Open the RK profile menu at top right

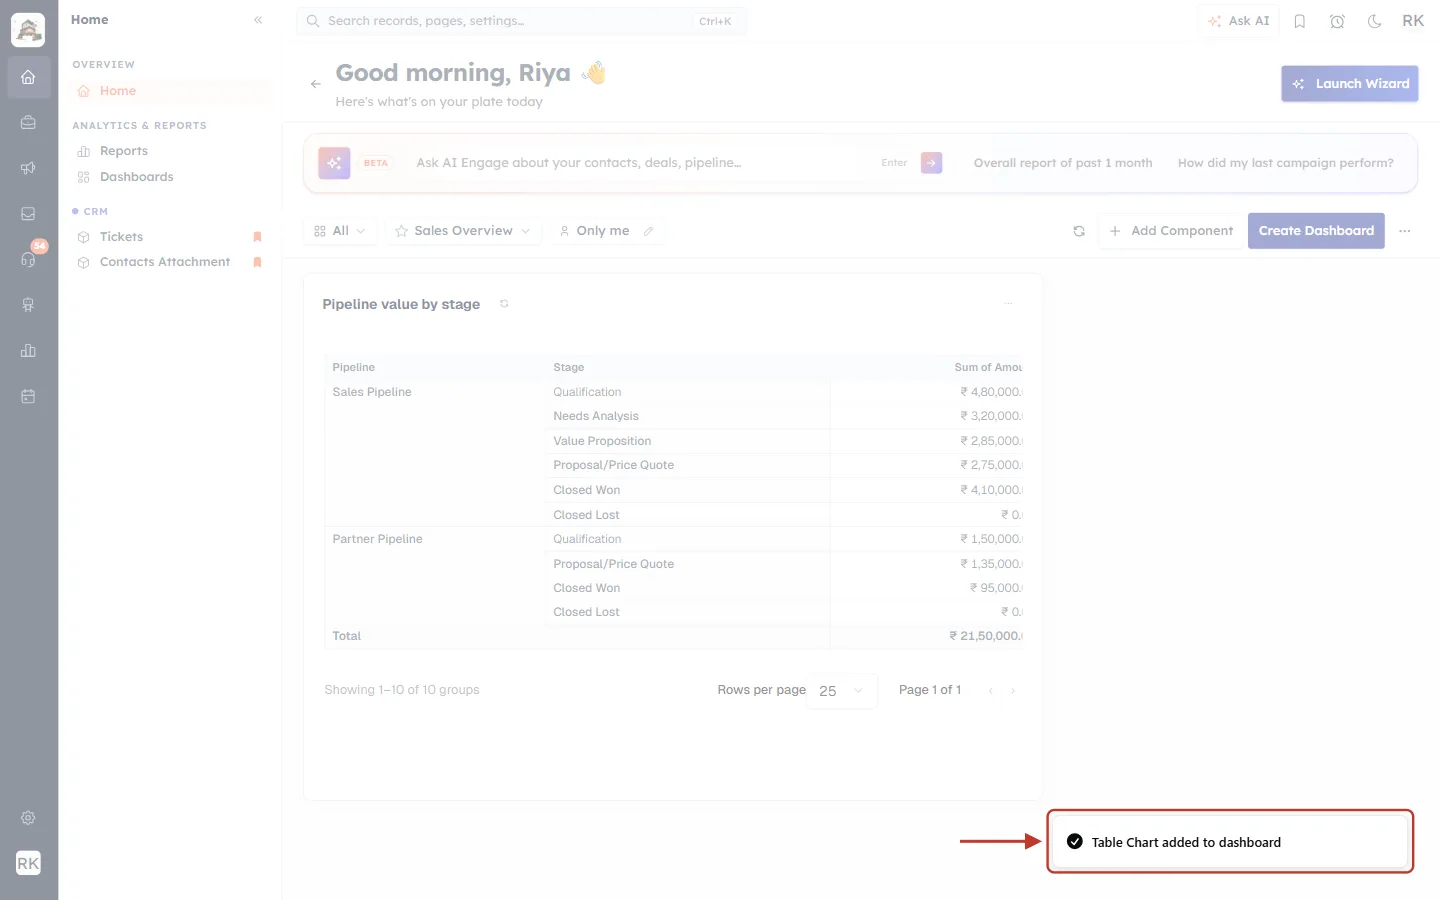tap(1413, 21)
